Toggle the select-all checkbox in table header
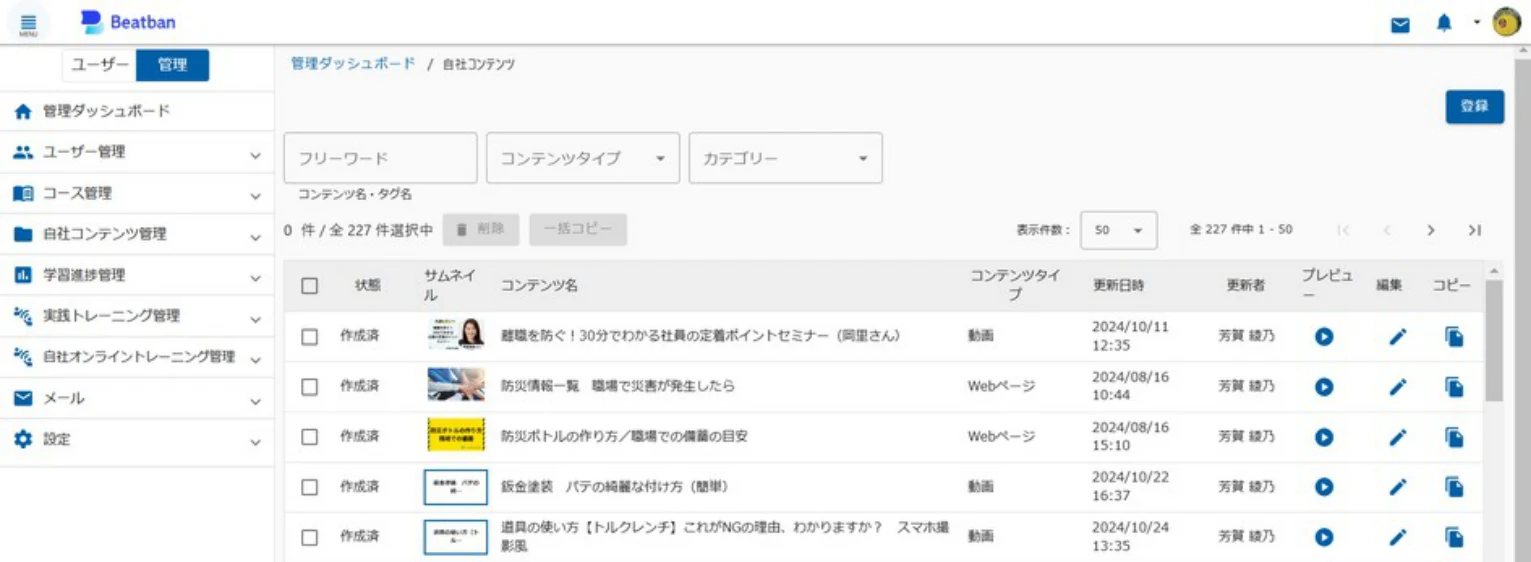 point(310,286)
